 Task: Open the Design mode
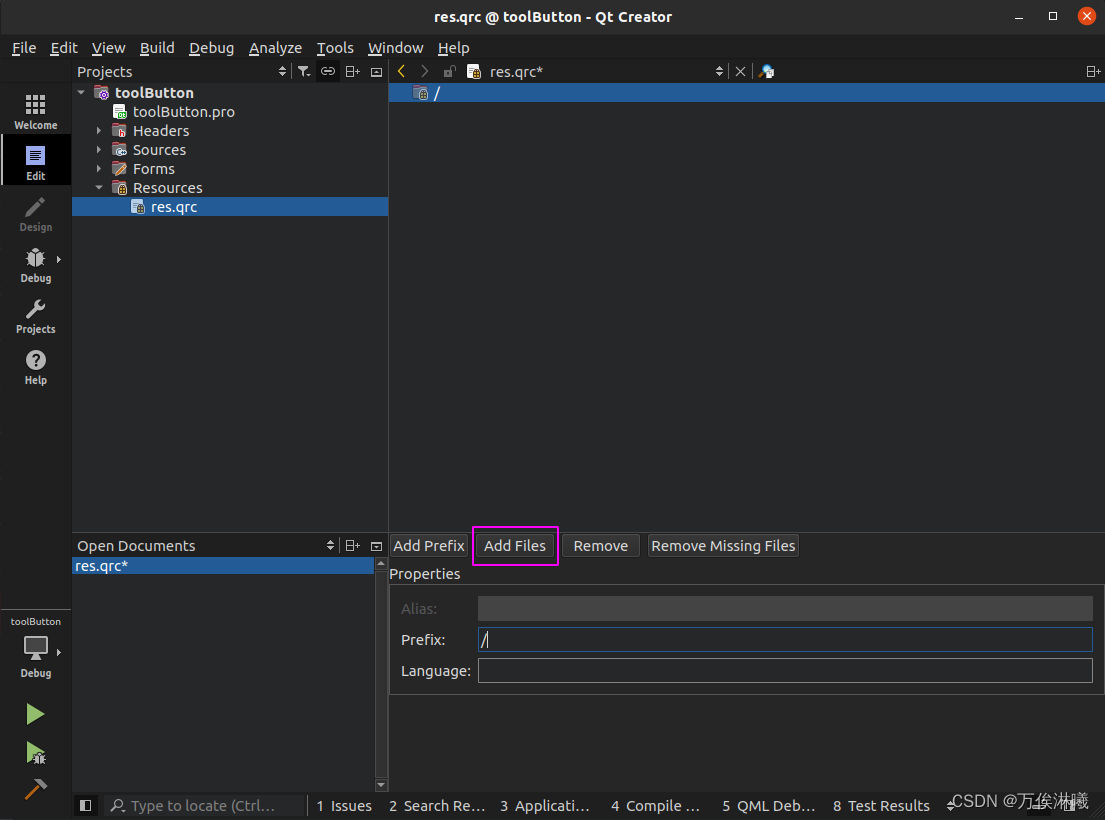click(x=35, y=214)
